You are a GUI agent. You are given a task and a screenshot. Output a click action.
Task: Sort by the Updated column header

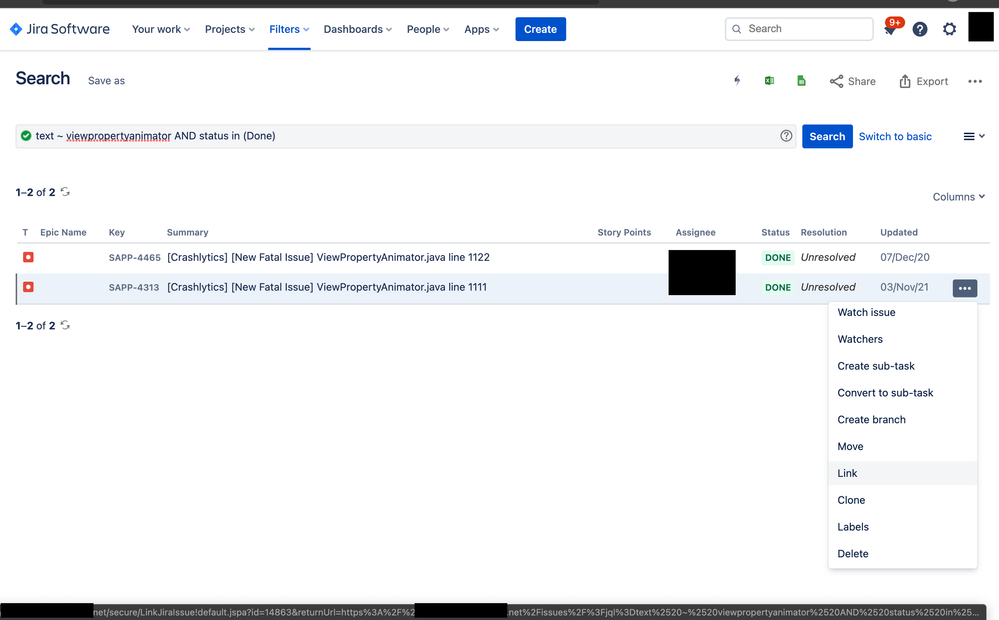pos(898,233)
